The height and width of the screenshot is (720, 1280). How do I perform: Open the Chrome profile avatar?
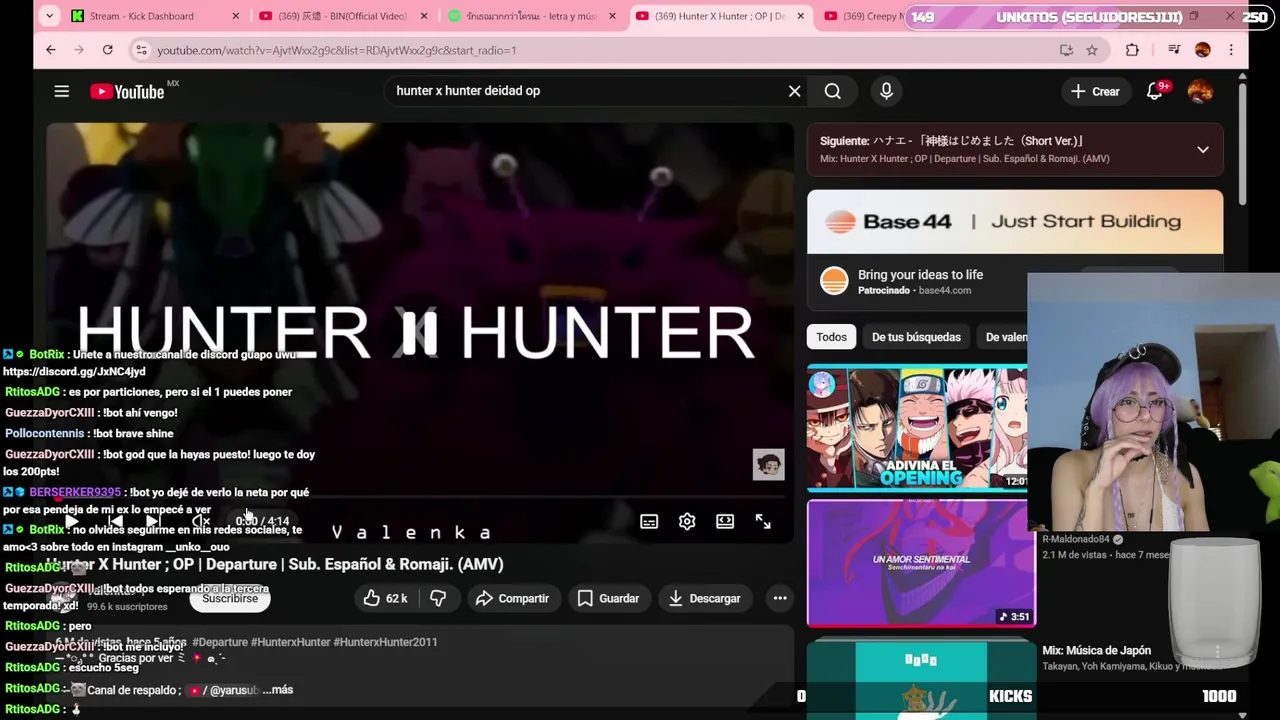pyautogui.click(x=1202, y=50)
